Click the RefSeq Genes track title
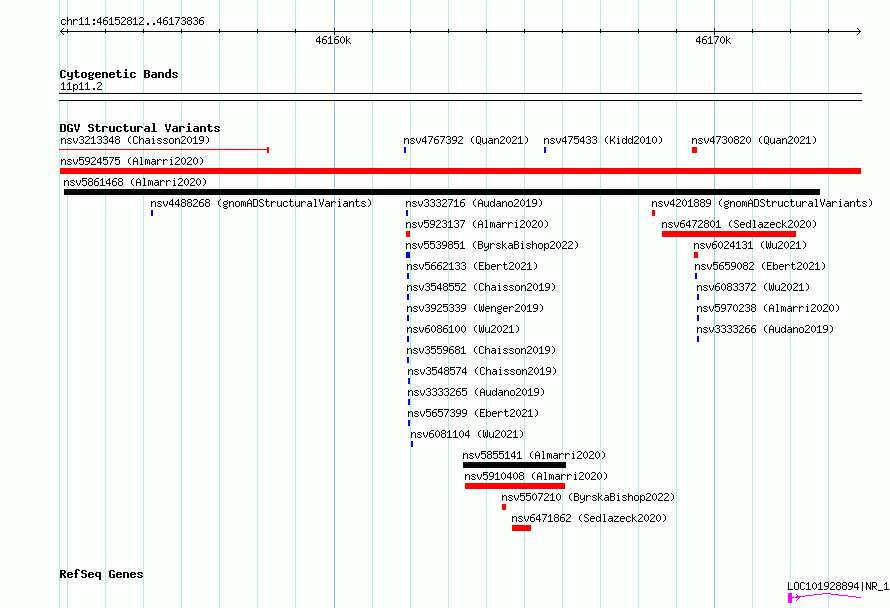The width and height of the screenshot is (890, 608). [x=101, y=575]
